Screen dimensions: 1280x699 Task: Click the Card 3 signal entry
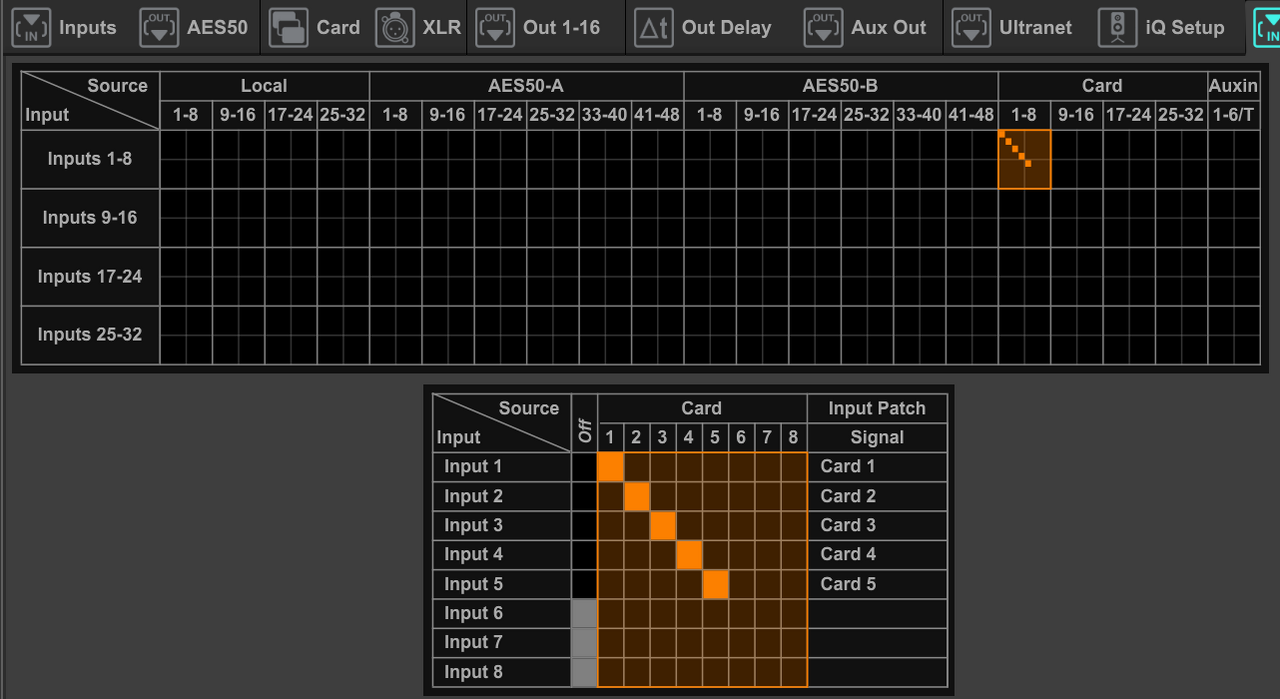pyautogui.click(x=877, y=525)
